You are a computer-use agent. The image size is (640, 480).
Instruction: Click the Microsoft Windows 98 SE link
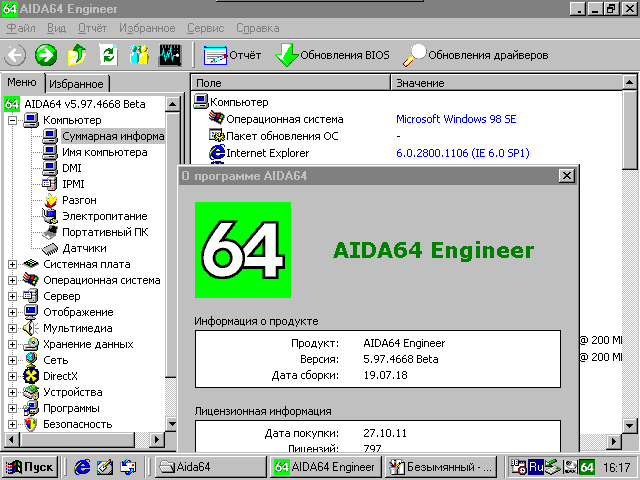coord(456,119)
